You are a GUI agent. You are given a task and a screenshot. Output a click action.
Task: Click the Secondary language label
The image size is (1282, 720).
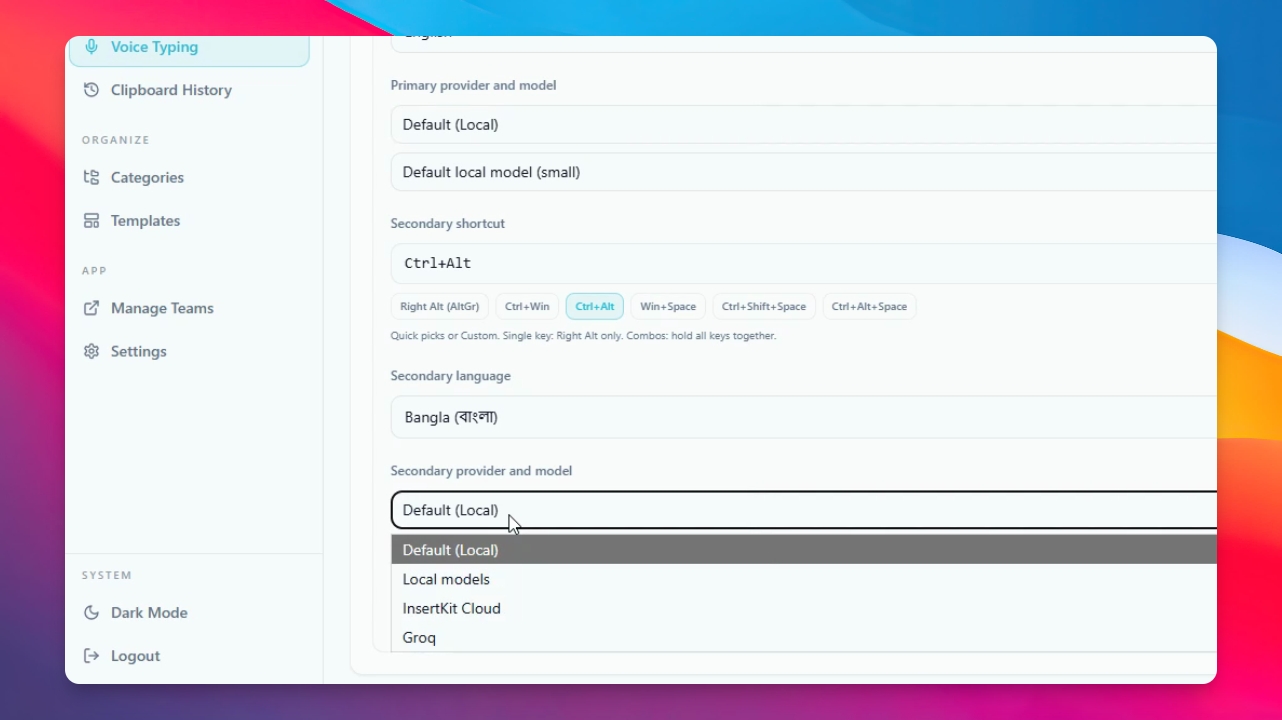pyautogui.click(x=450, y=376)
